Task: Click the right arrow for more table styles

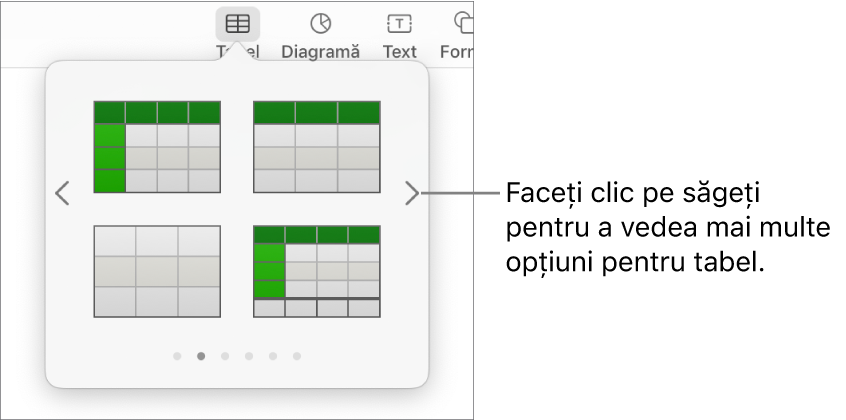Action: tap(412, 193)
